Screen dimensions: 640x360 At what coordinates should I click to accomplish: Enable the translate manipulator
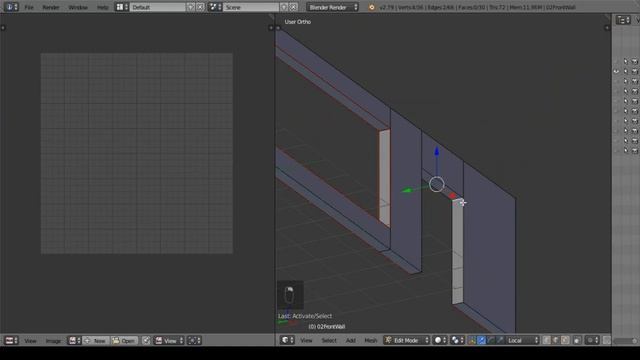tap(481, 340)
